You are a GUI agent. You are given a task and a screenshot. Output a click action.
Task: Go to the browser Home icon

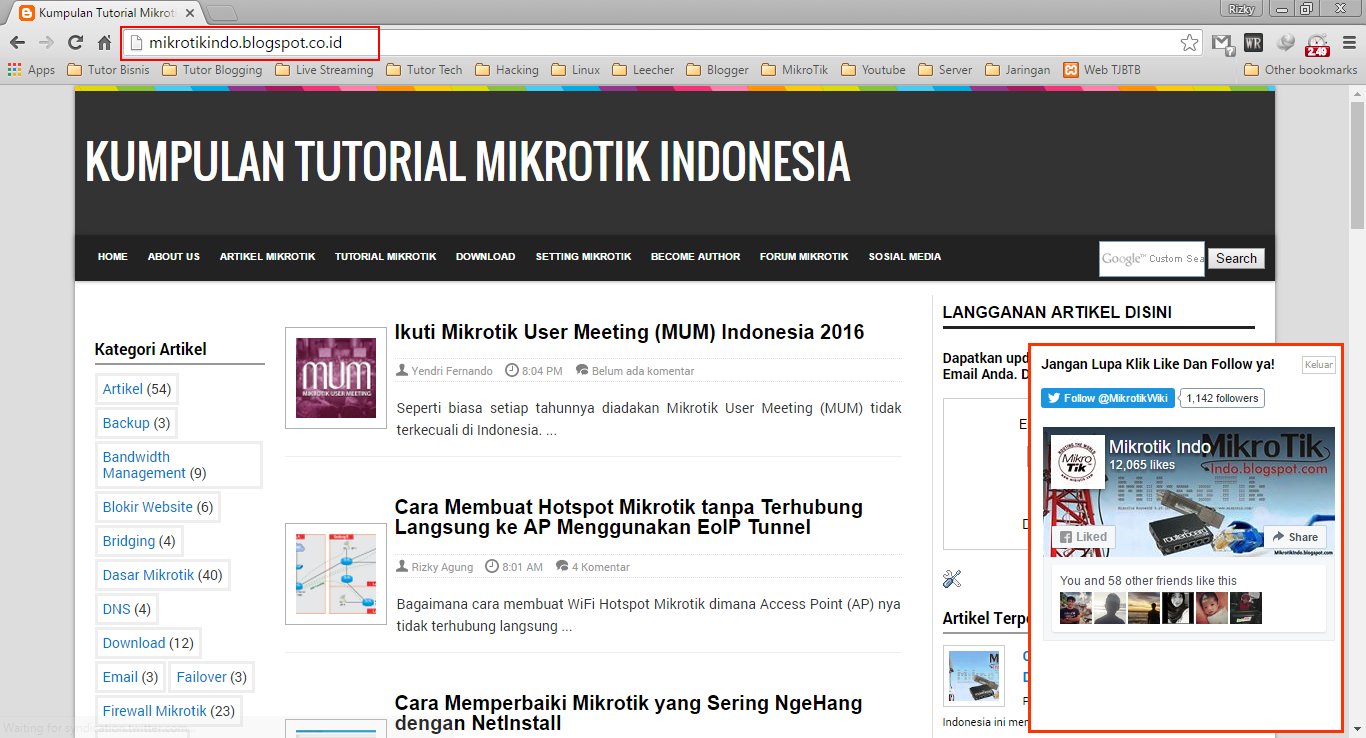104,42
